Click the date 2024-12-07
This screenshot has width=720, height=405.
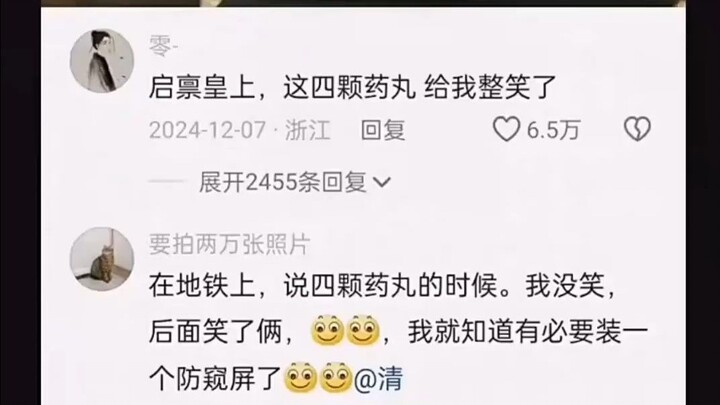(208, 130)
